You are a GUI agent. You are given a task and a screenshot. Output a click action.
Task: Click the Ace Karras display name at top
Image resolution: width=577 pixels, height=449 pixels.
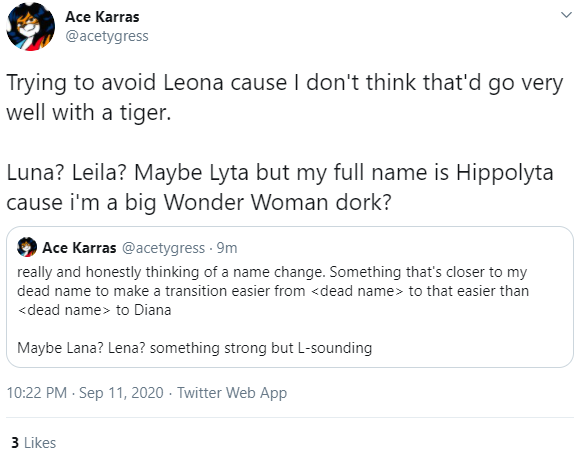click(x=102, y=17)
